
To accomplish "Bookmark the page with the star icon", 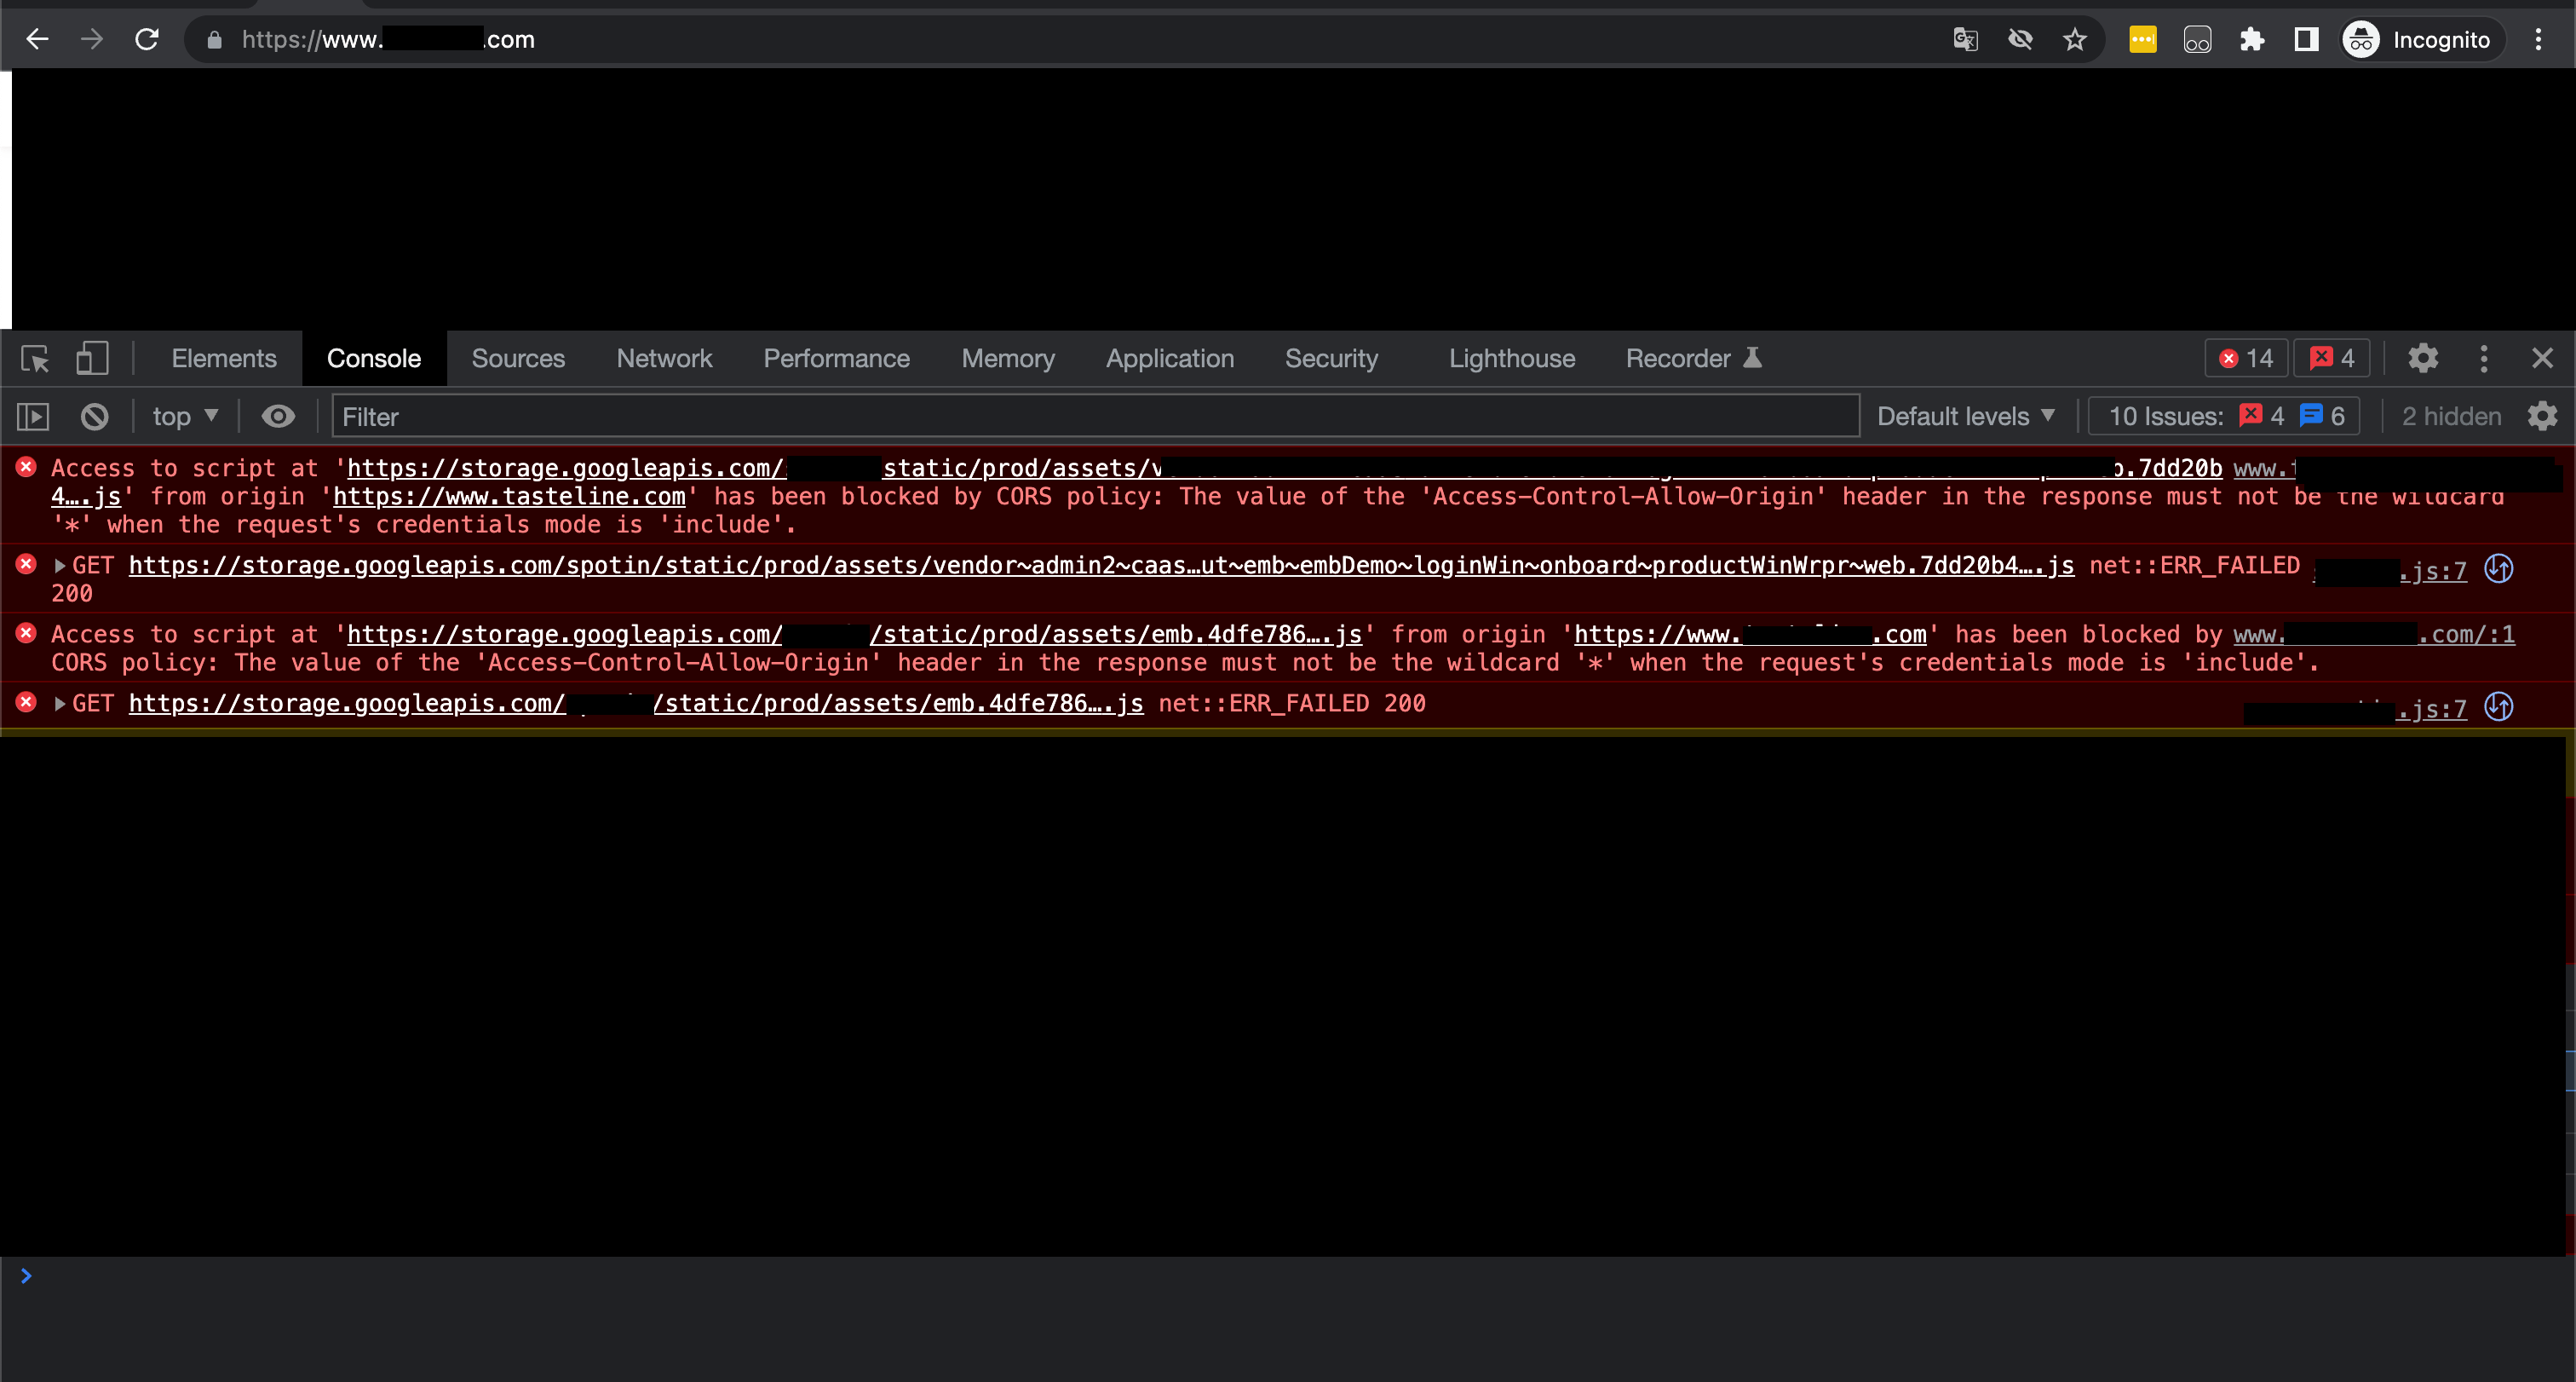I will coord(2074,40).
